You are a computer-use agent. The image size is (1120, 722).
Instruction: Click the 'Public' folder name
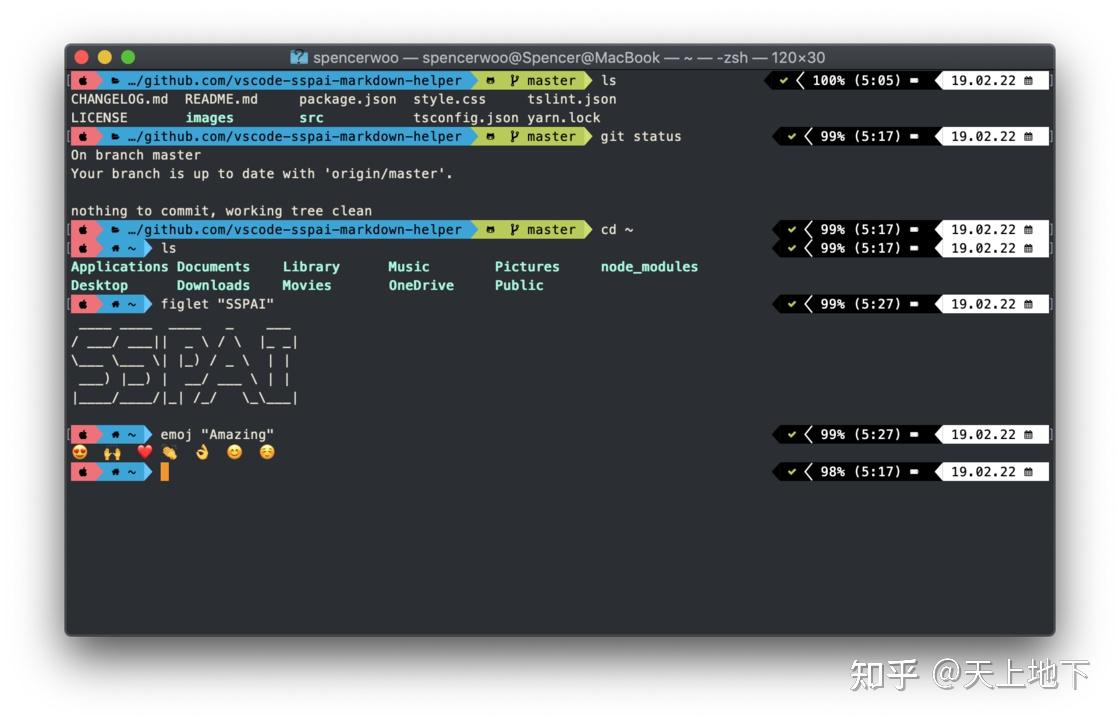[519, 286]
